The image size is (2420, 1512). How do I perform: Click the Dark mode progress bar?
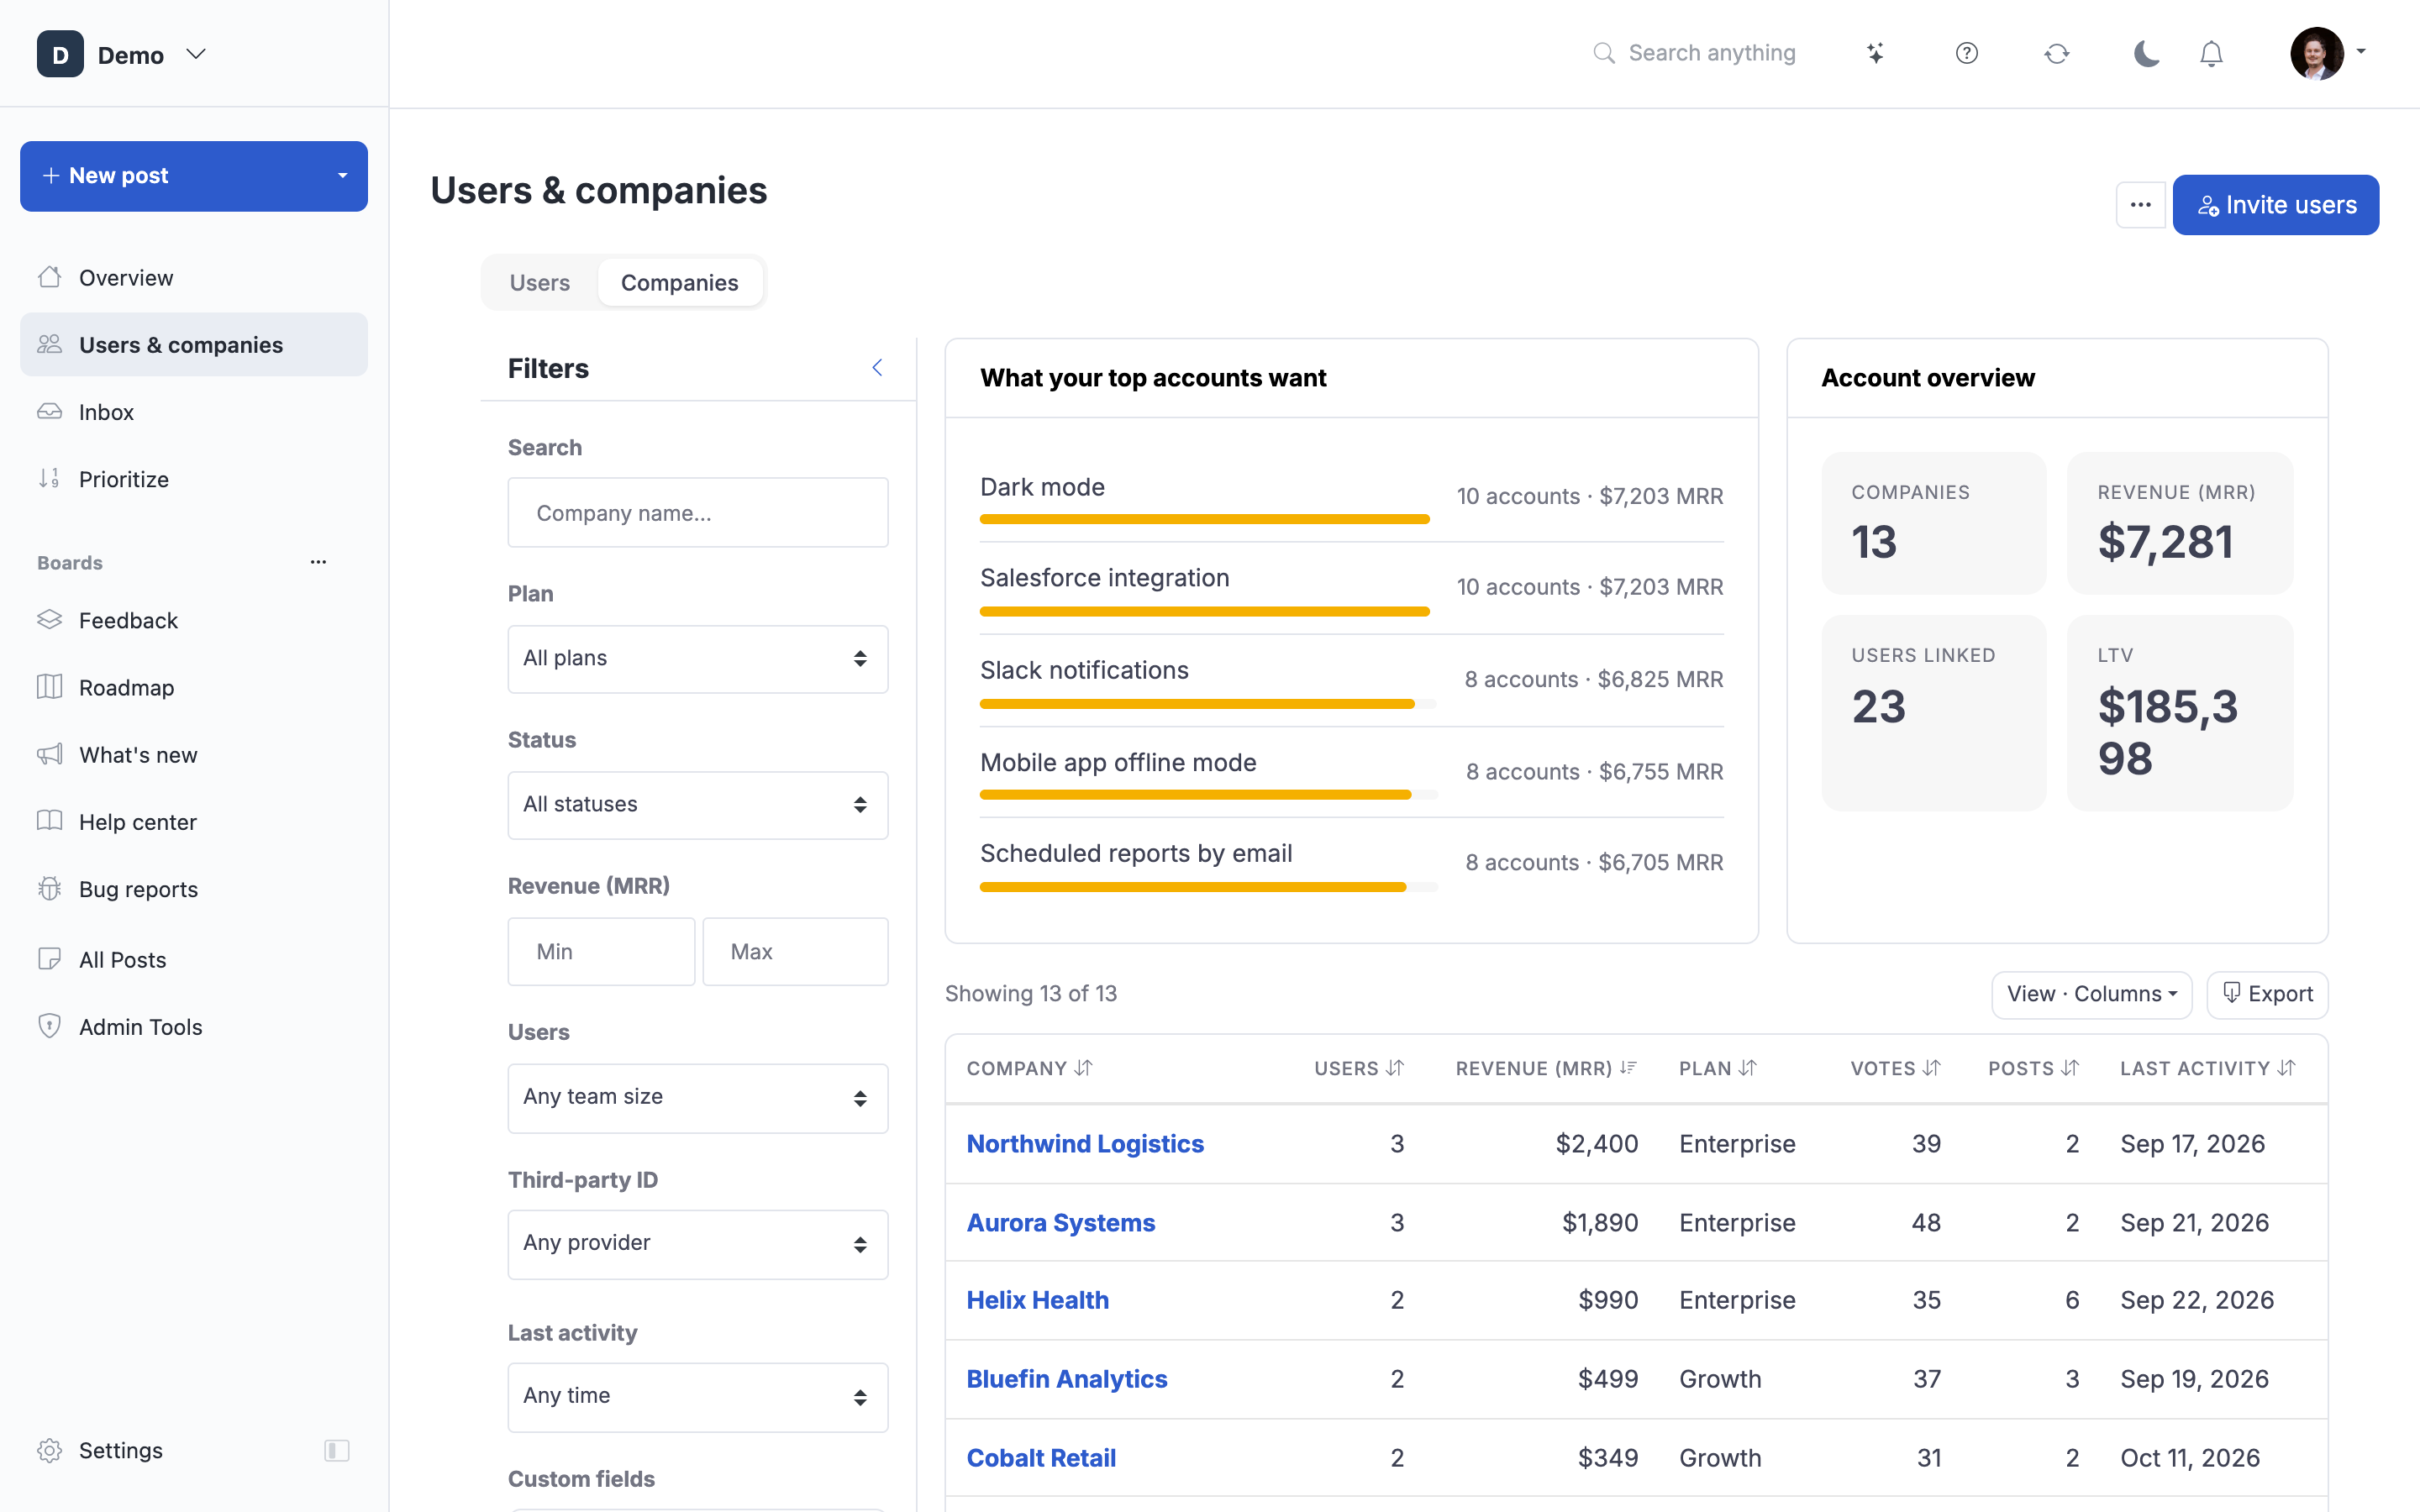tap(1204, 519)
